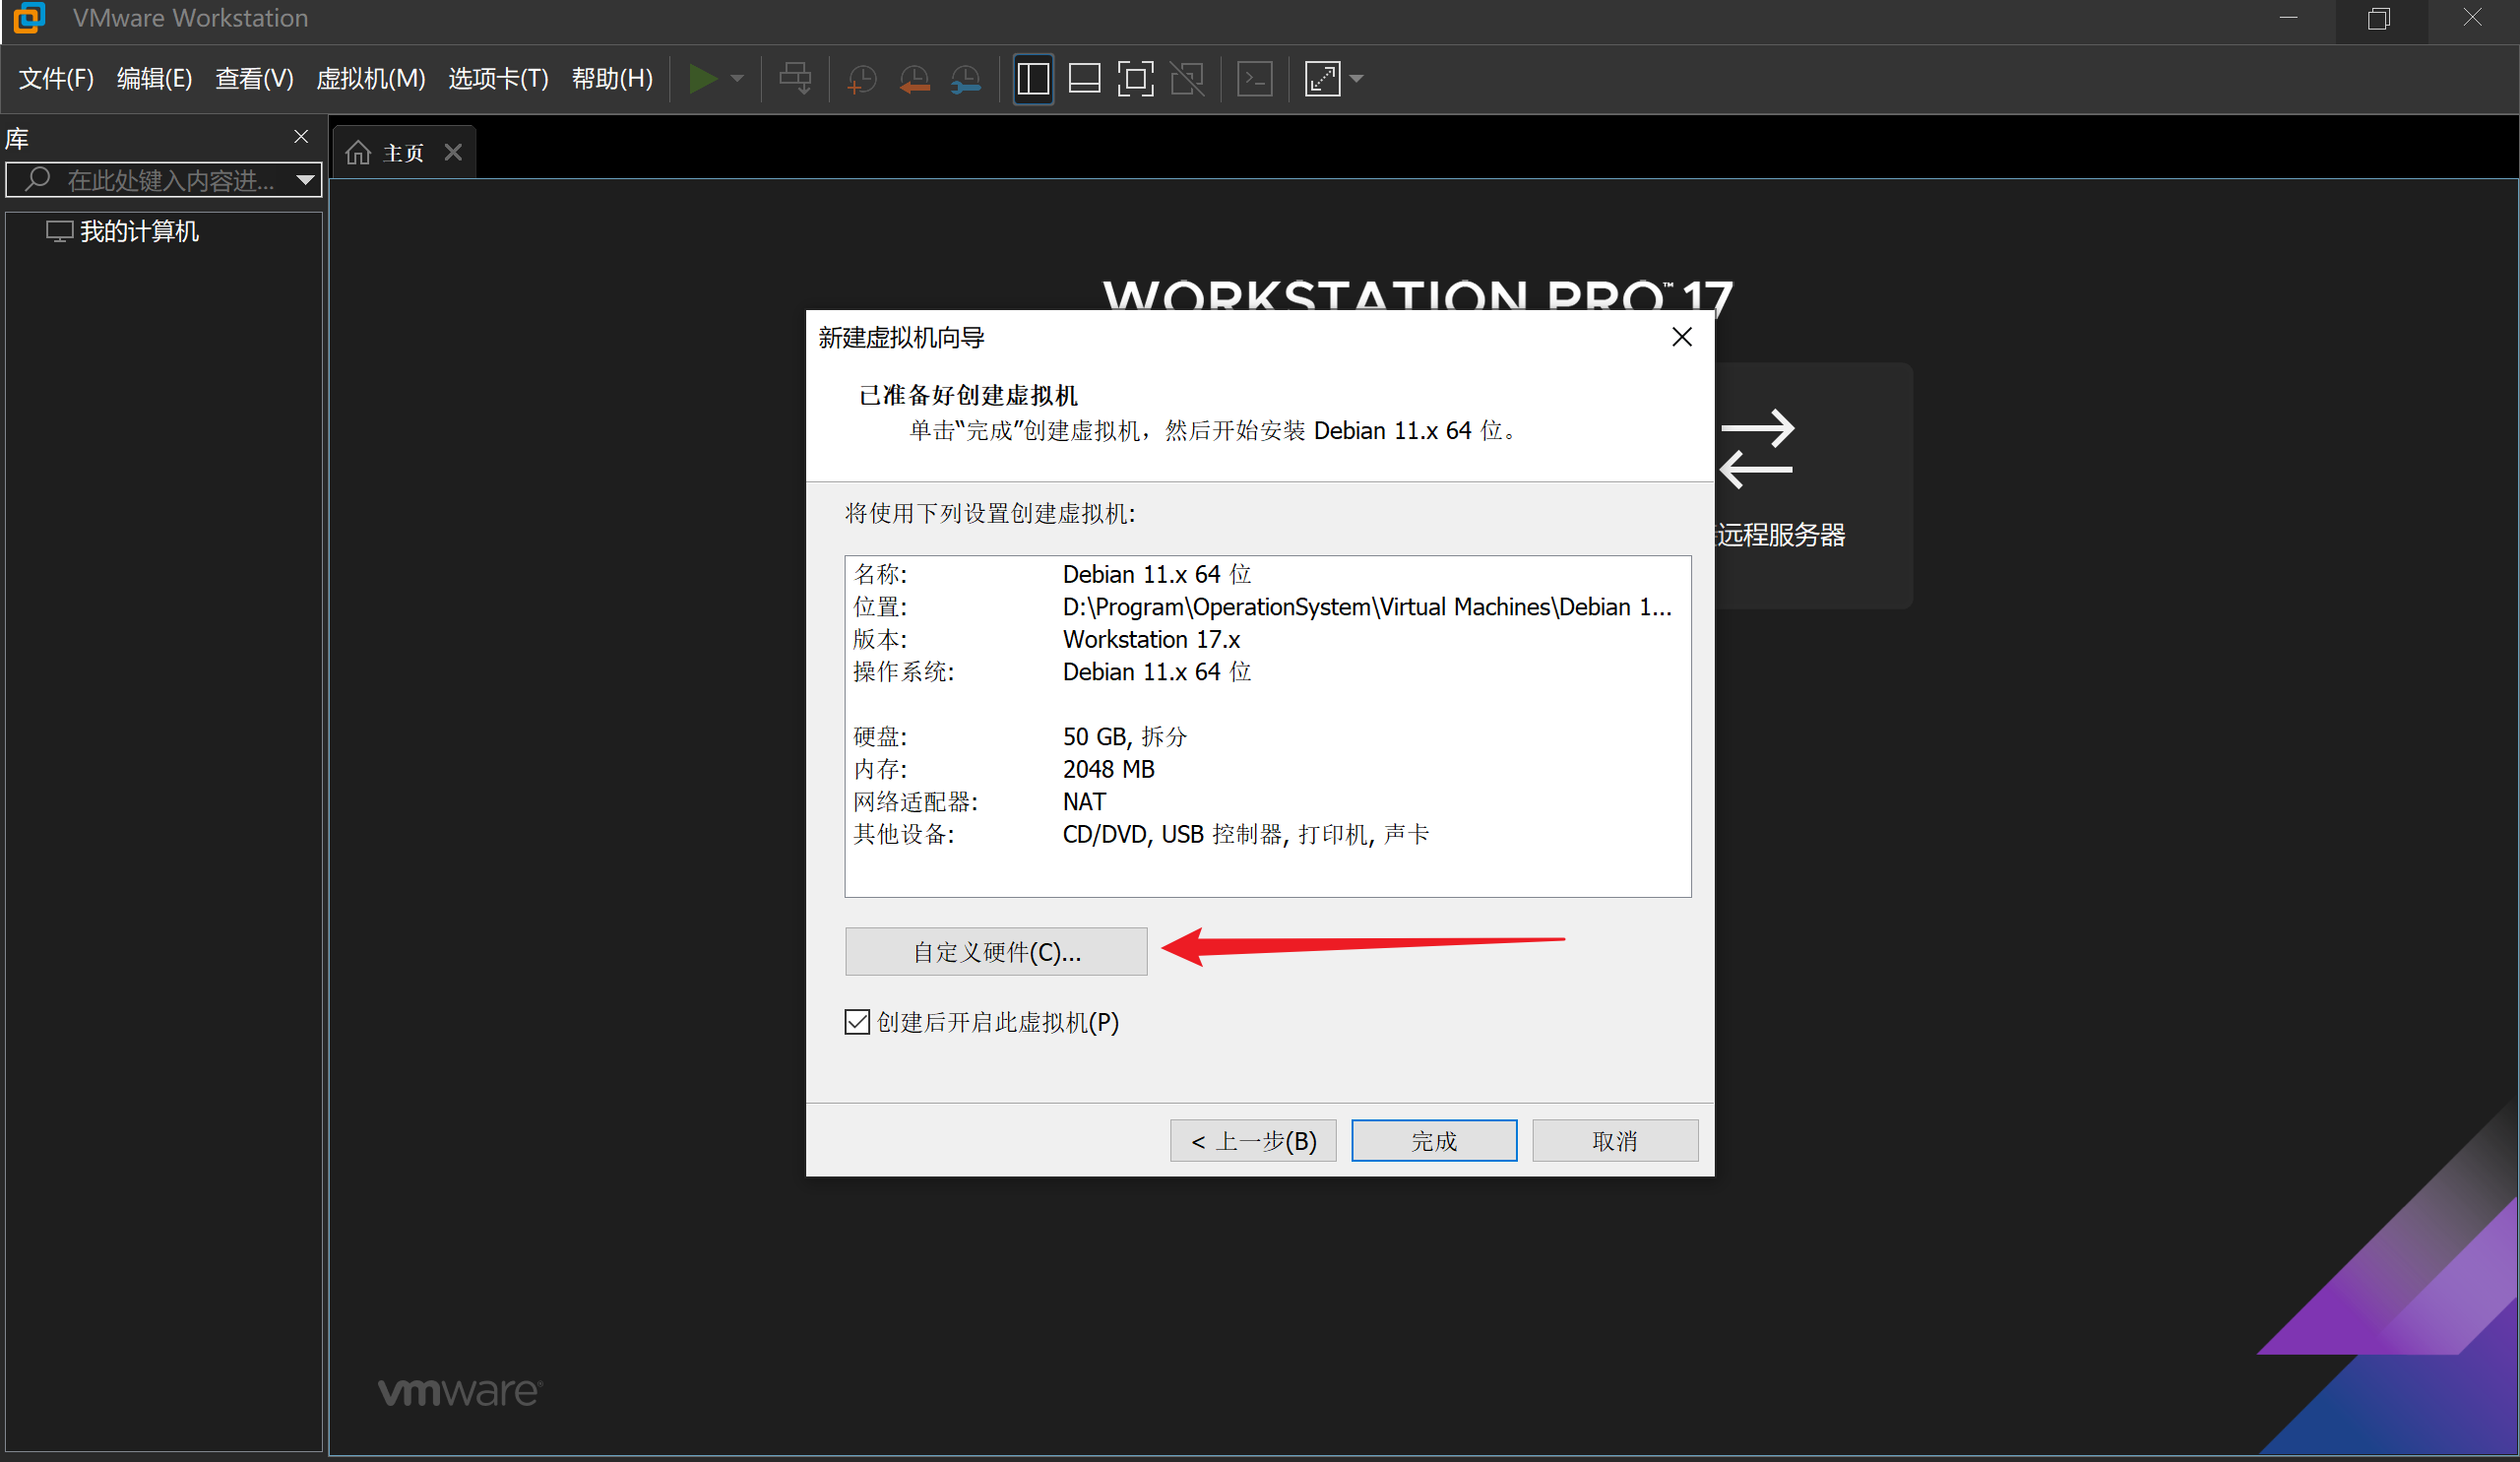Click the 自定义硬件(C)... button

[x=996, y=951]
